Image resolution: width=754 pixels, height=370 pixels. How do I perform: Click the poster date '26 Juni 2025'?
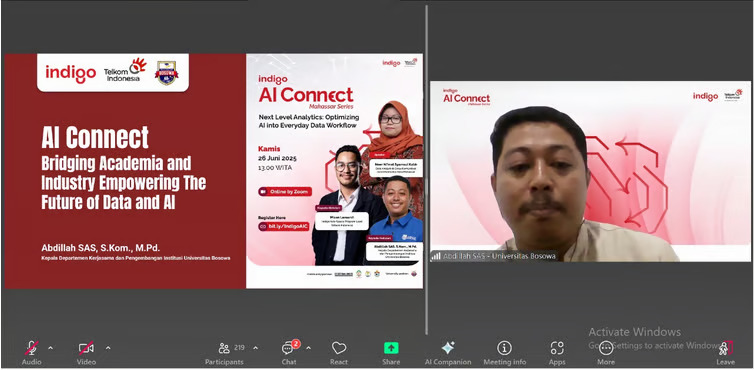click(x=277, y=158)
